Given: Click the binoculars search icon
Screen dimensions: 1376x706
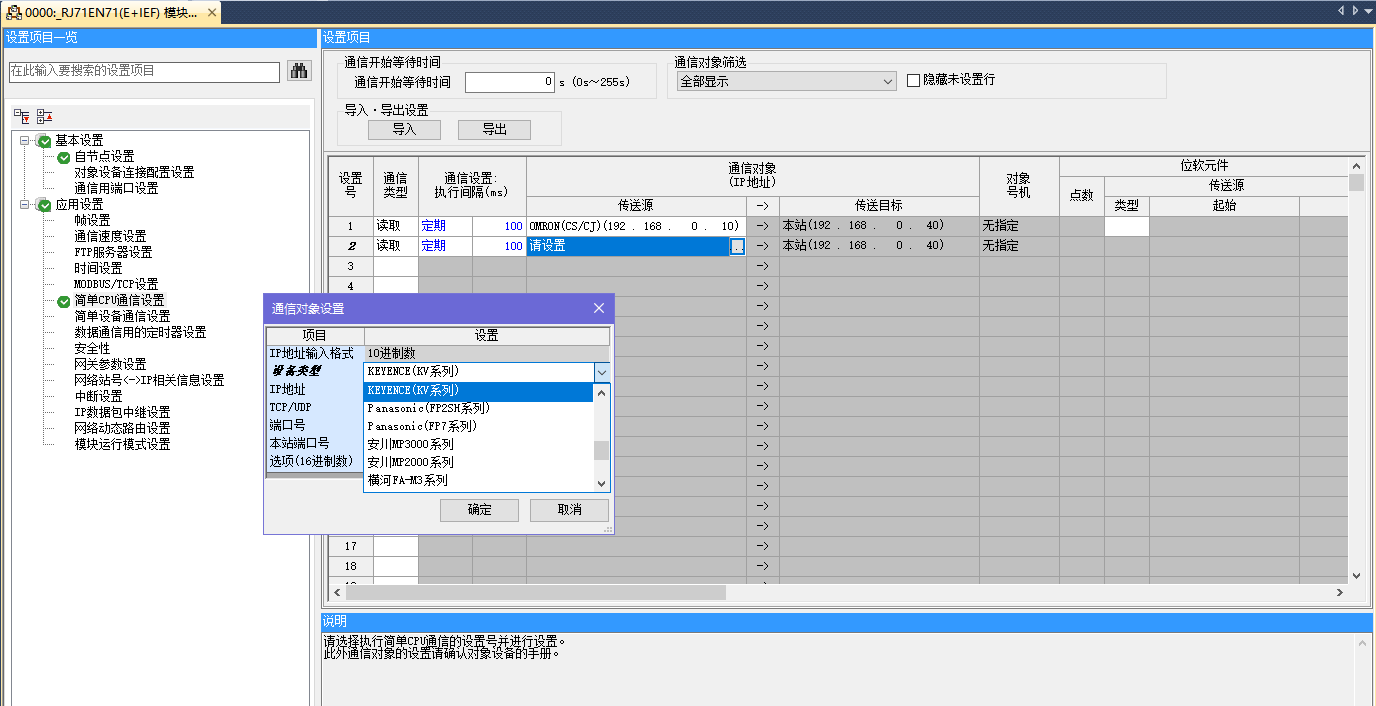Looking at the screenshot, I should click(x=299, y=71).
